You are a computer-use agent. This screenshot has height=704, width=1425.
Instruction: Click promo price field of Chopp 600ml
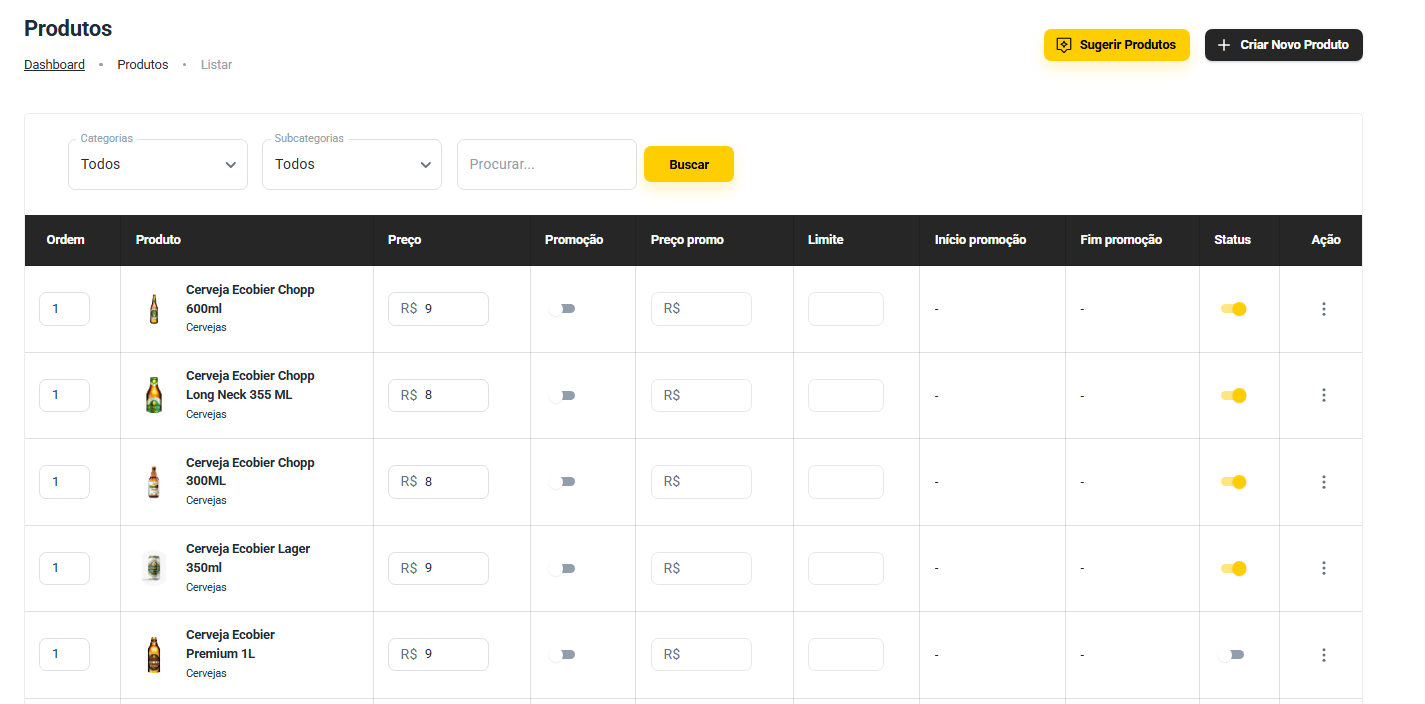701,309
